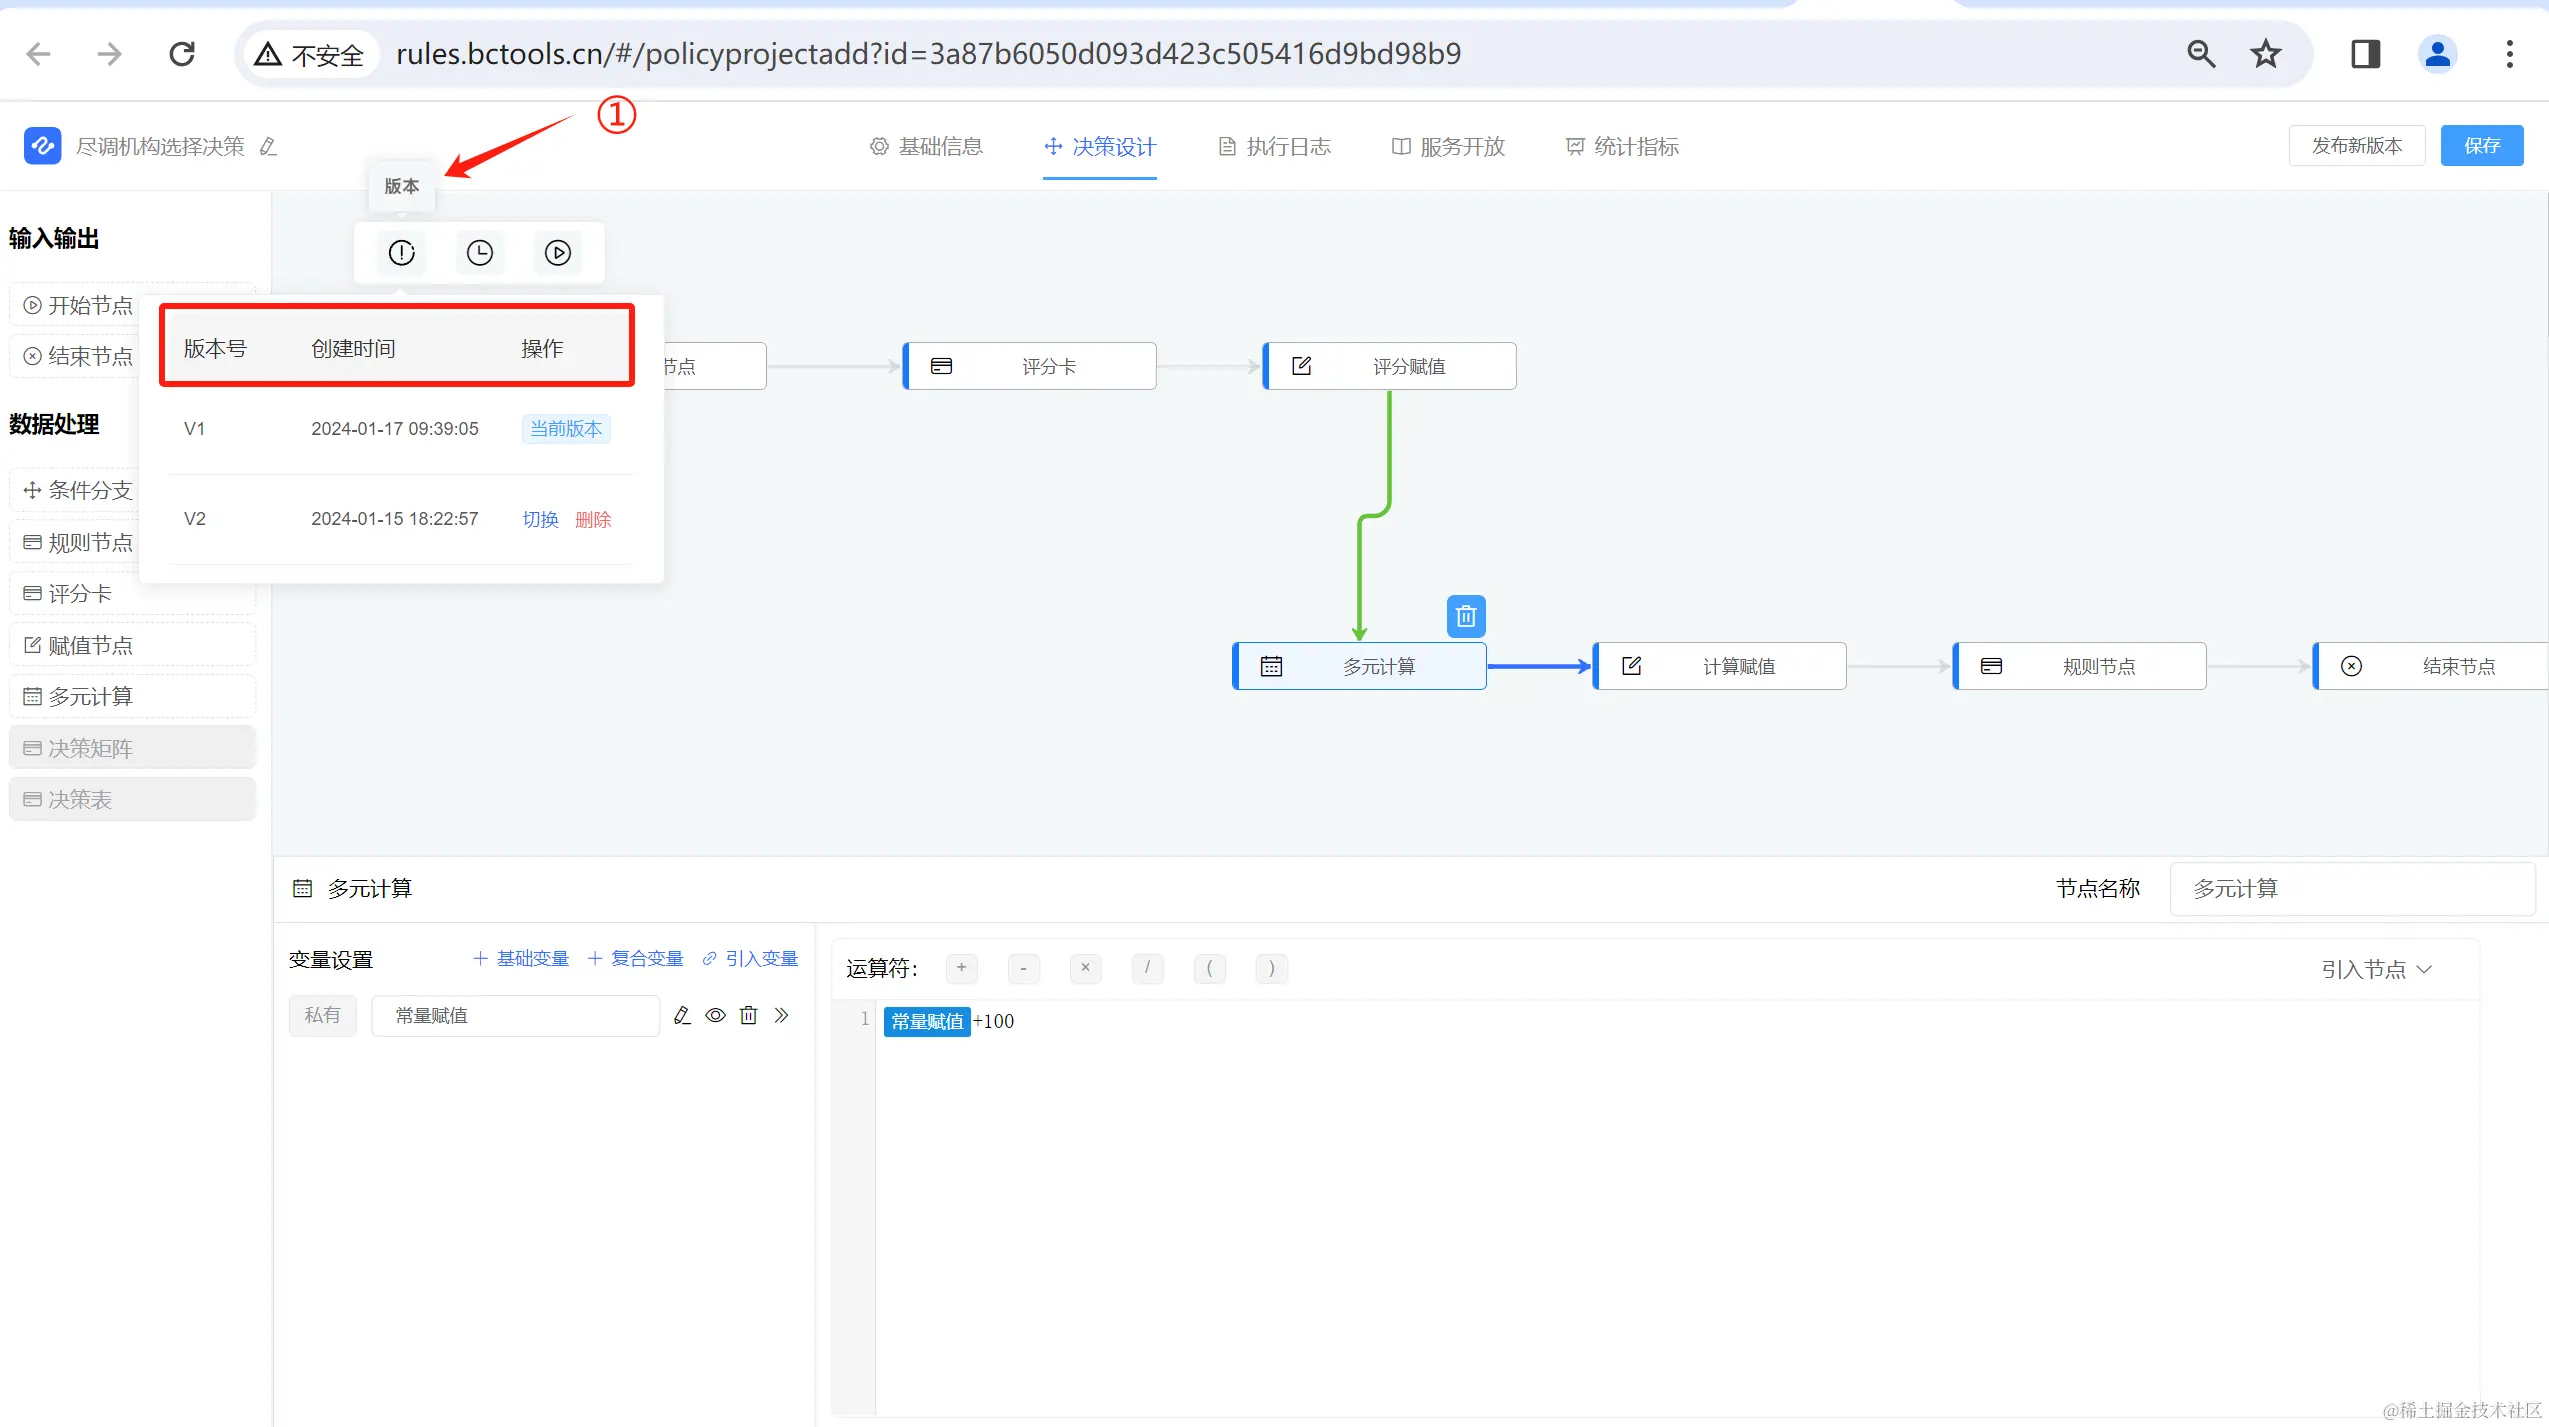
Task: Open the 引入节点 dropdown
Action: coord(2375,969)
